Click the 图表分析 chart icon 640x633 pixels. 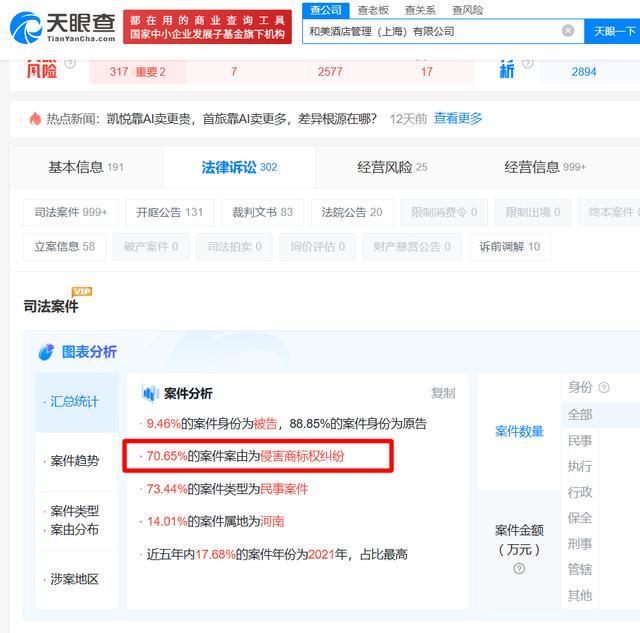[x=46, y=352]
